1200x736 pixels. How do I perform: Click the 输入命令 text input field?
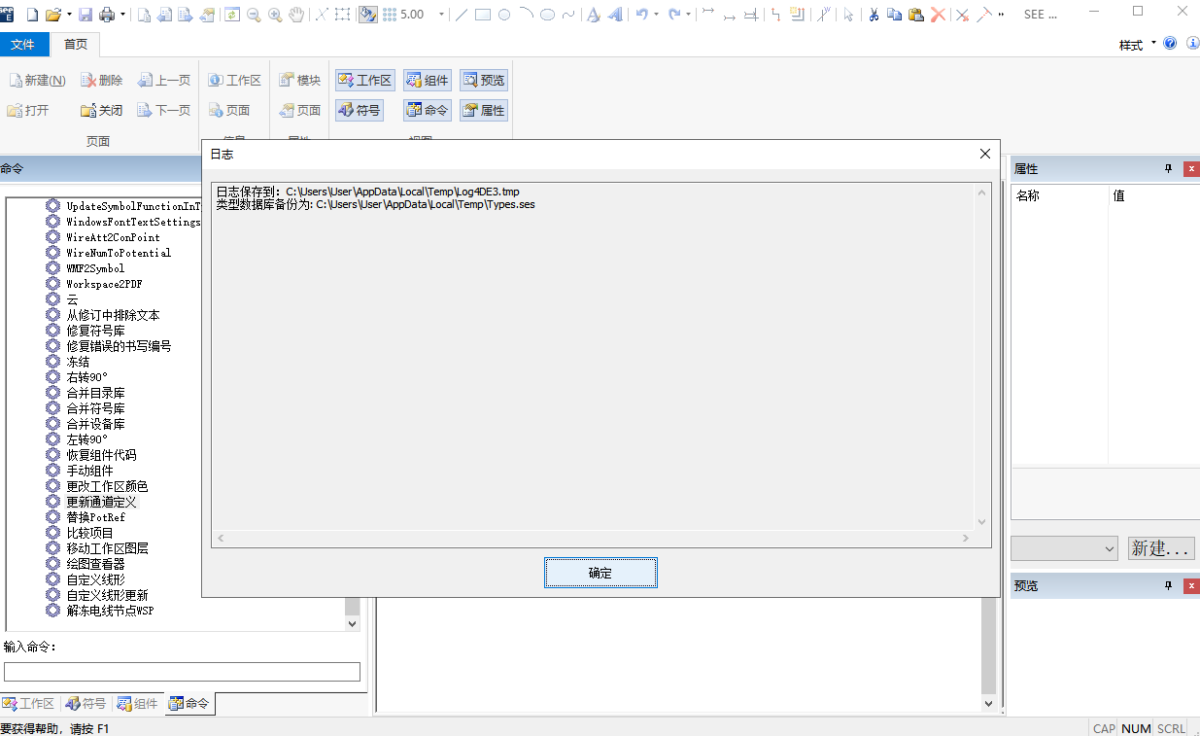(182, 672)
